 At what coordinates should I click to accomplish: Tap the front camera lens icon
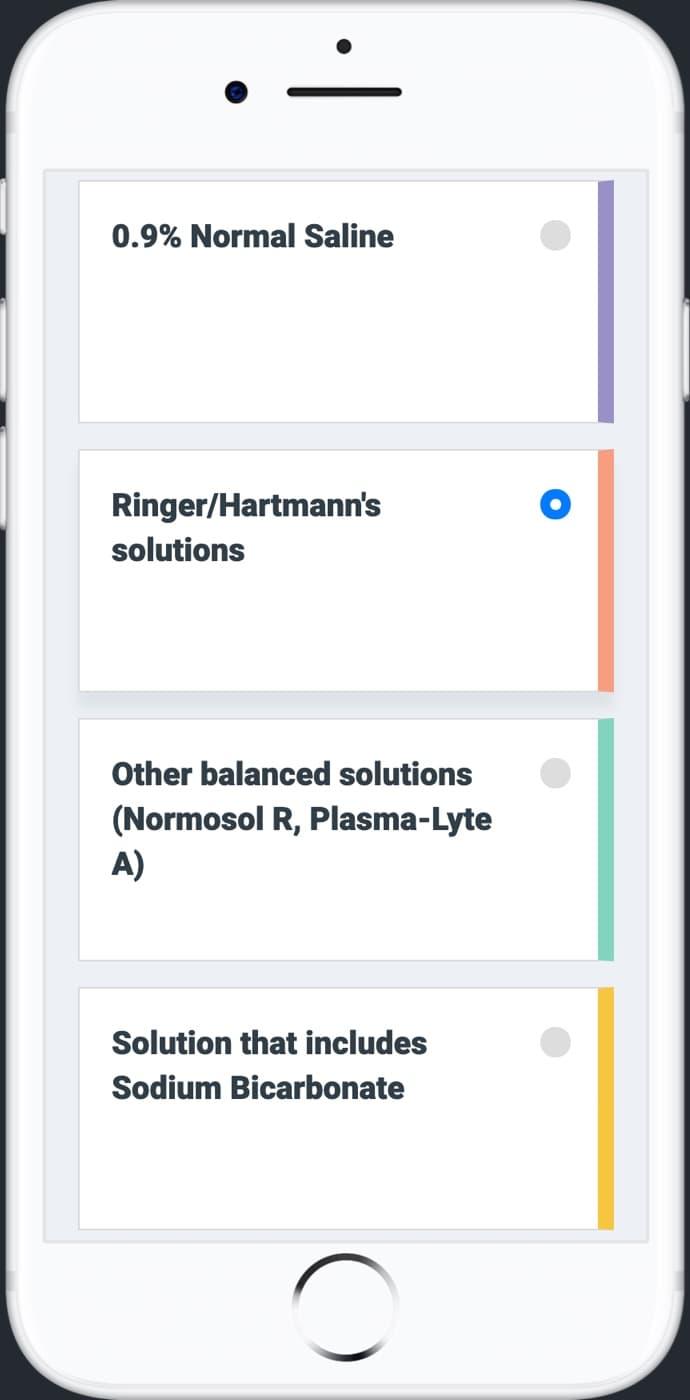coord(236,92)
